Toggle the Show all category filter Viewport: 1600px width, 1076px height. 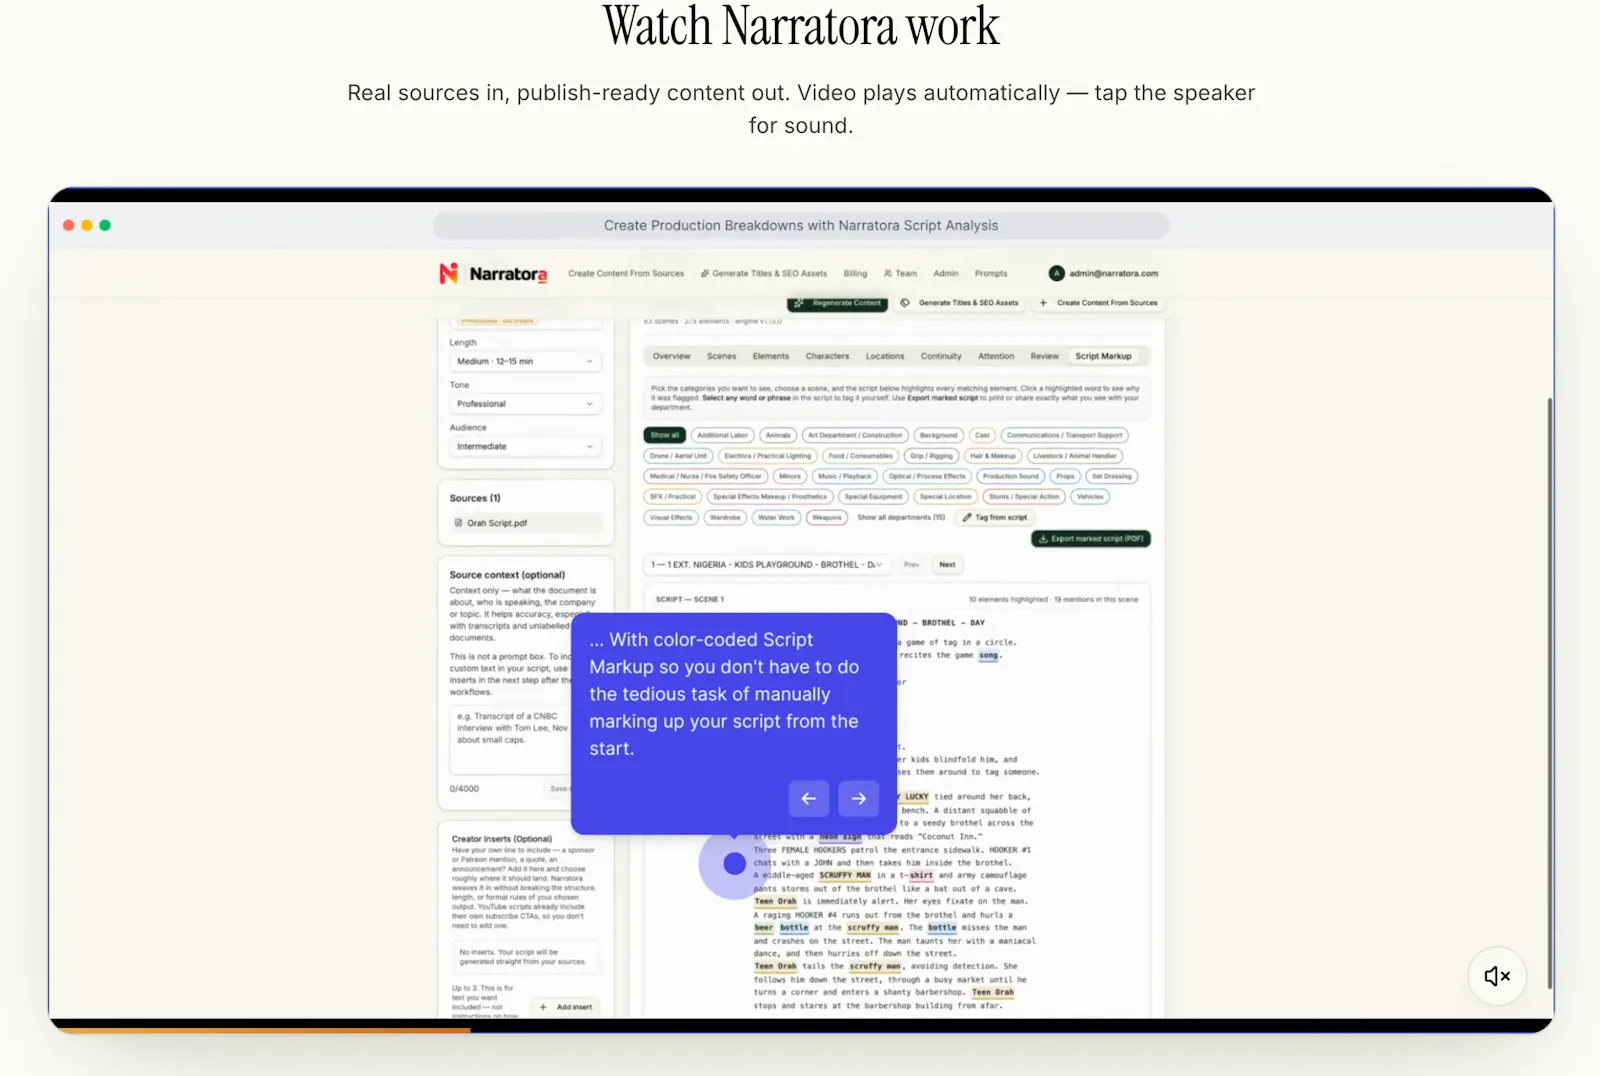click(664, 435)
